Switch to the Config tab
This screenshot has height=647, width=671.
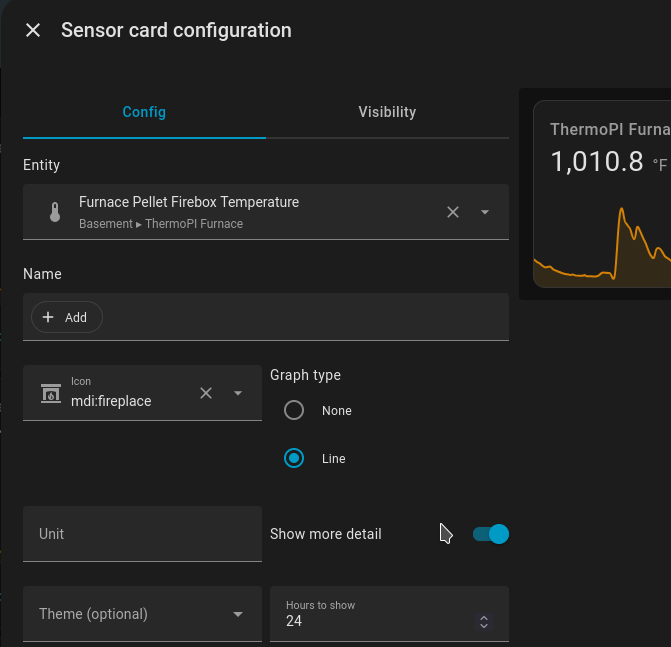point(144,112)
